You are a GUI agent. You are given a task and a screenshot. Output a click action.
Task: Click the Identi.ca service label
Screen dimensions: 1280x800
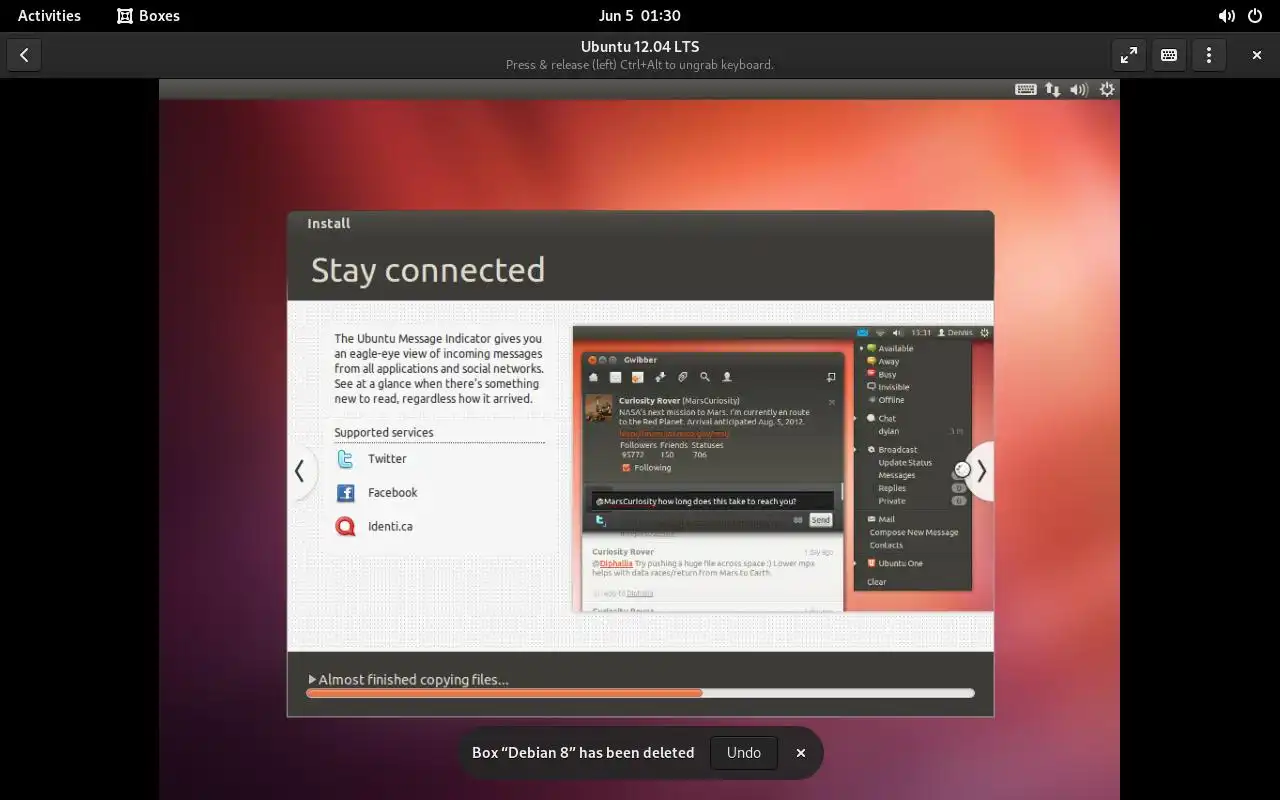(x=390, y=526)
